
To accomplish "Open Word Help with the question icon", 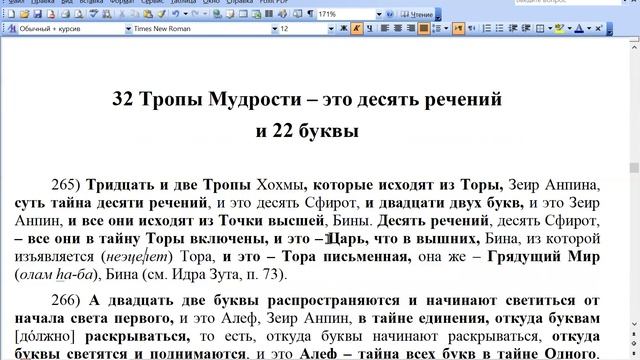I will [390, 14].
